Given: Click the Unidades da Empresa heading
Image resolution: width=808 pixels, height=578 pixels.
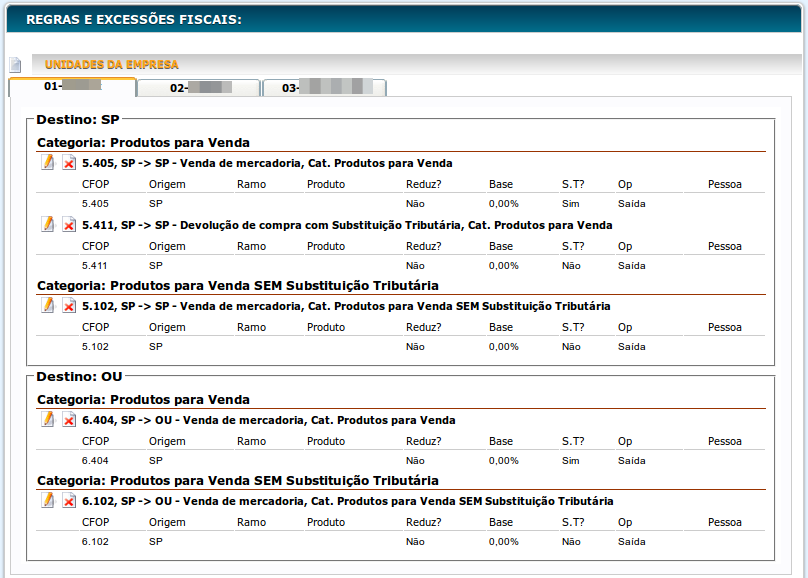Looking at the screenshot, I should point(112,65).
